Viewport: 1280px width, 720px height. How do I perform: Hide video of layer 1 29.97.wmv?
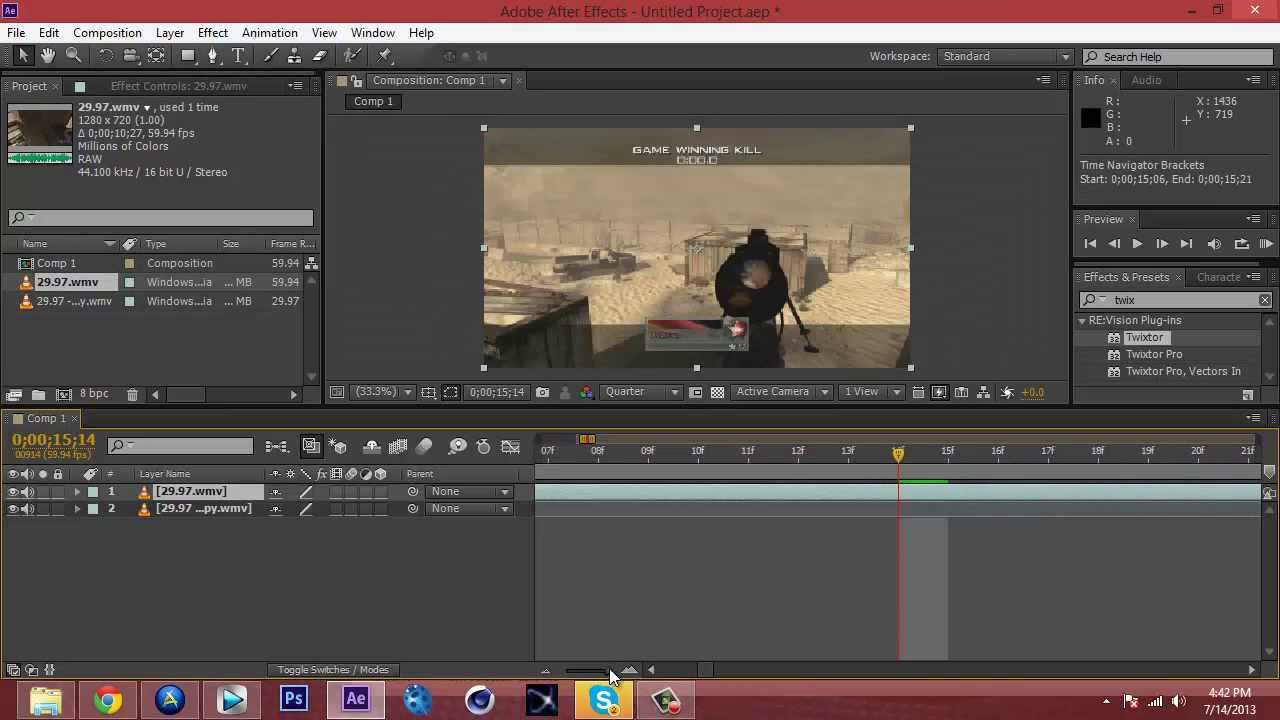coord(12,491)
